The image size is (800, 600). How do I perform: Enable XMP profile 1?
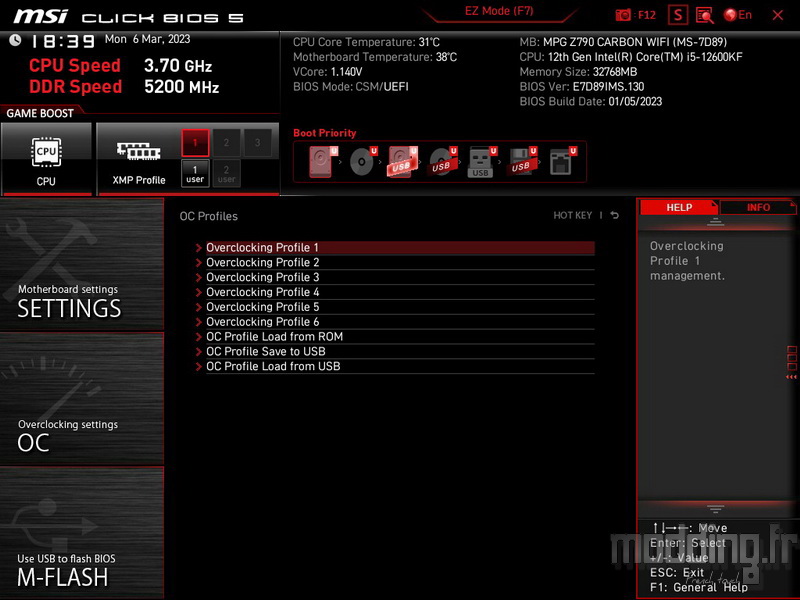tap(195, 143)
